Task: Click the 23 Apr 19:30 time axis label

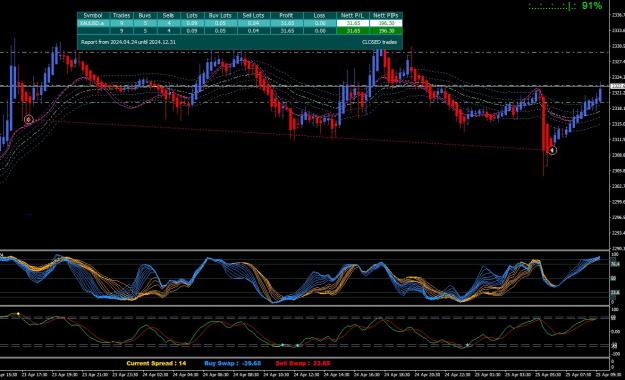Action: point(65,375)
